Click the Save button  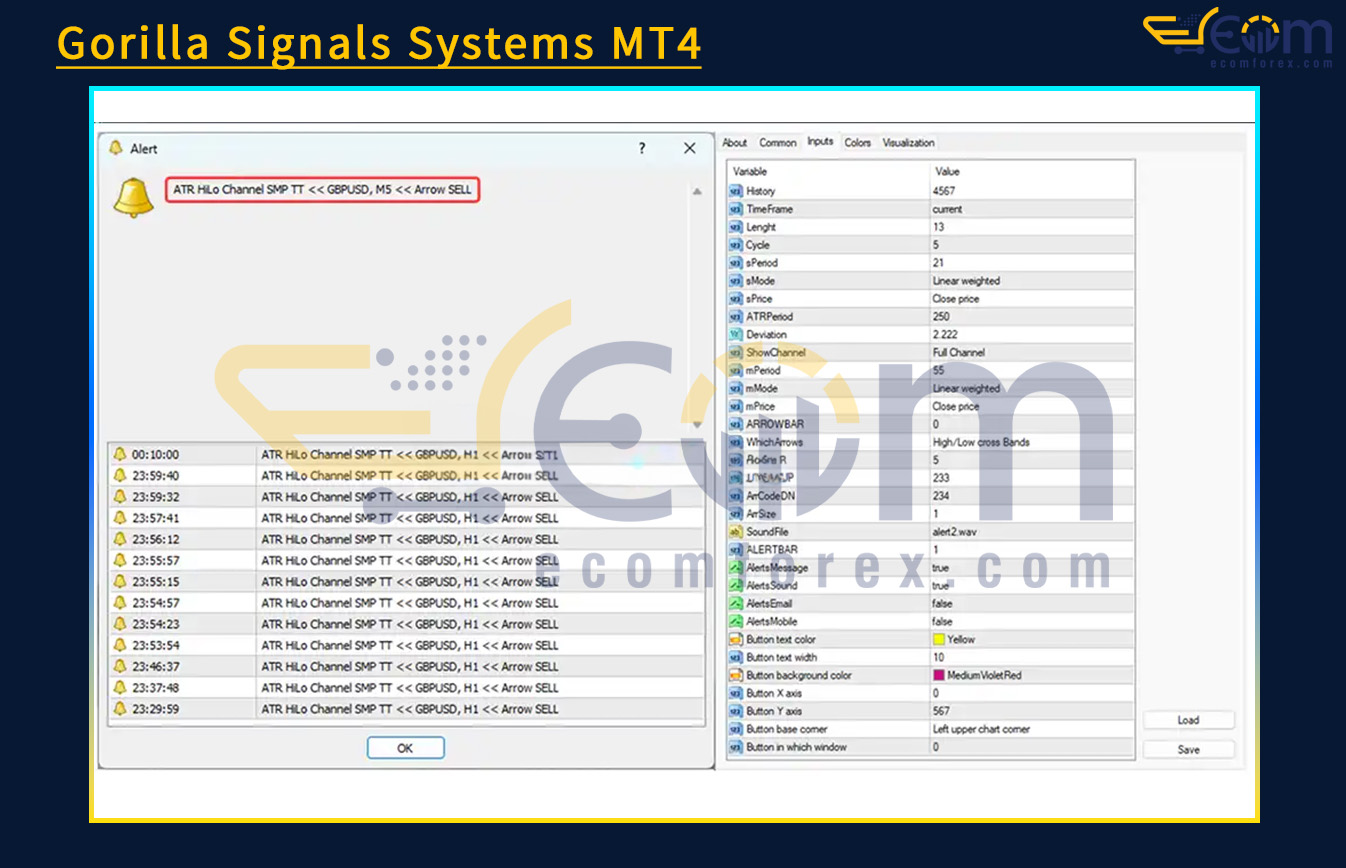[x=1188, y=749]
